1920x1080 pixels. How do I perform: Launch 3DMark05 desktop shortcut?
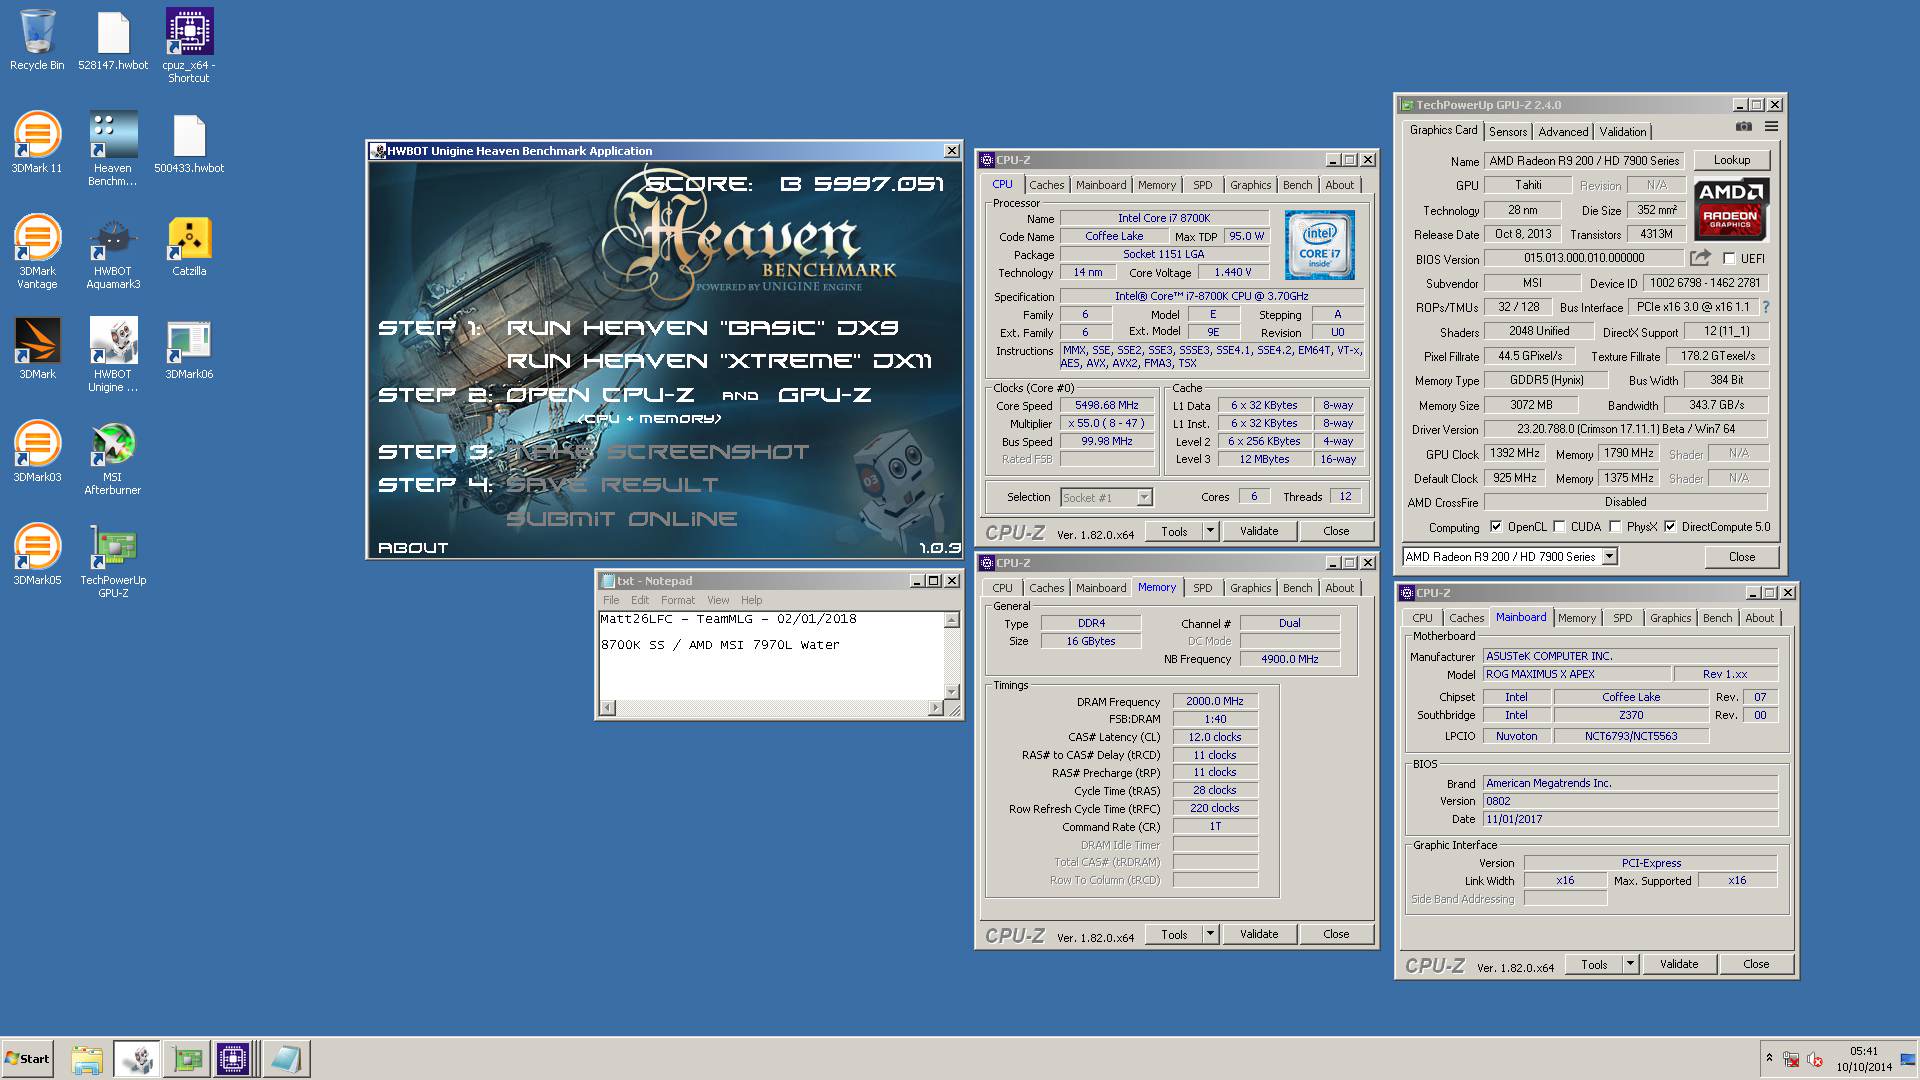(37, 555)
